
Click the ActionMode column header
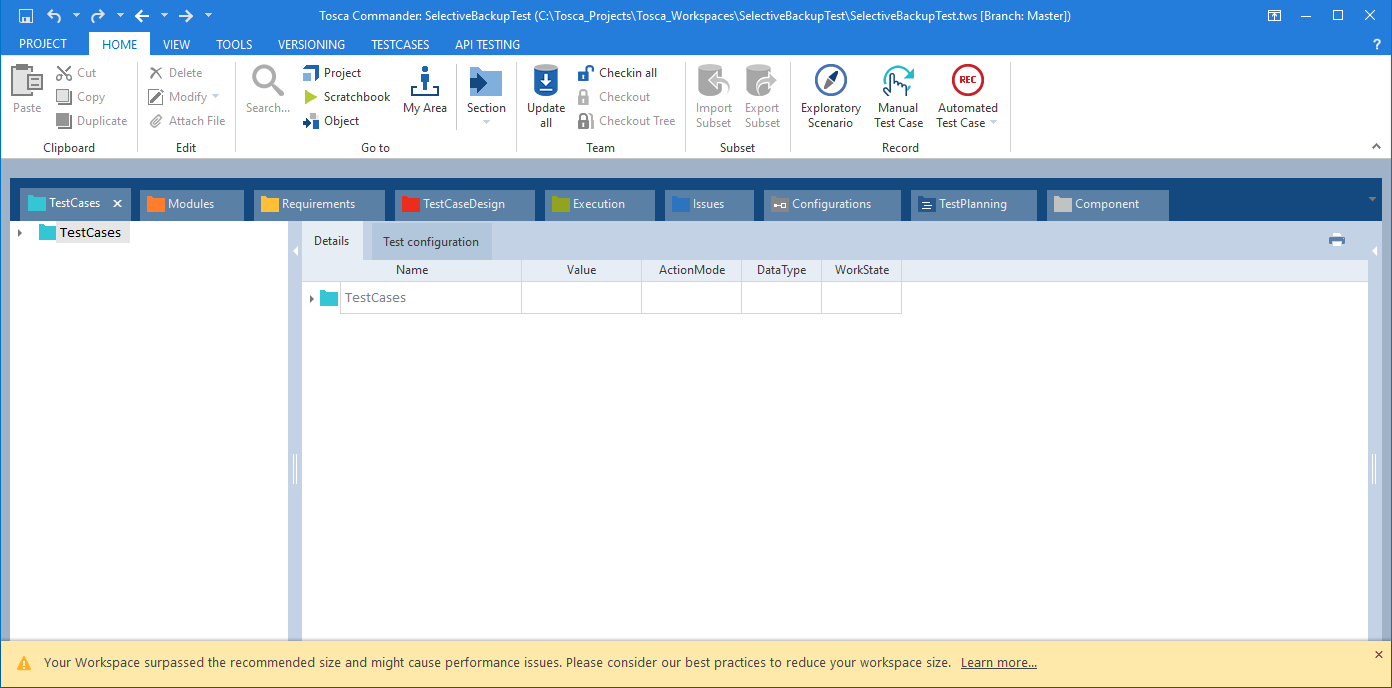(x=692, y=270)
